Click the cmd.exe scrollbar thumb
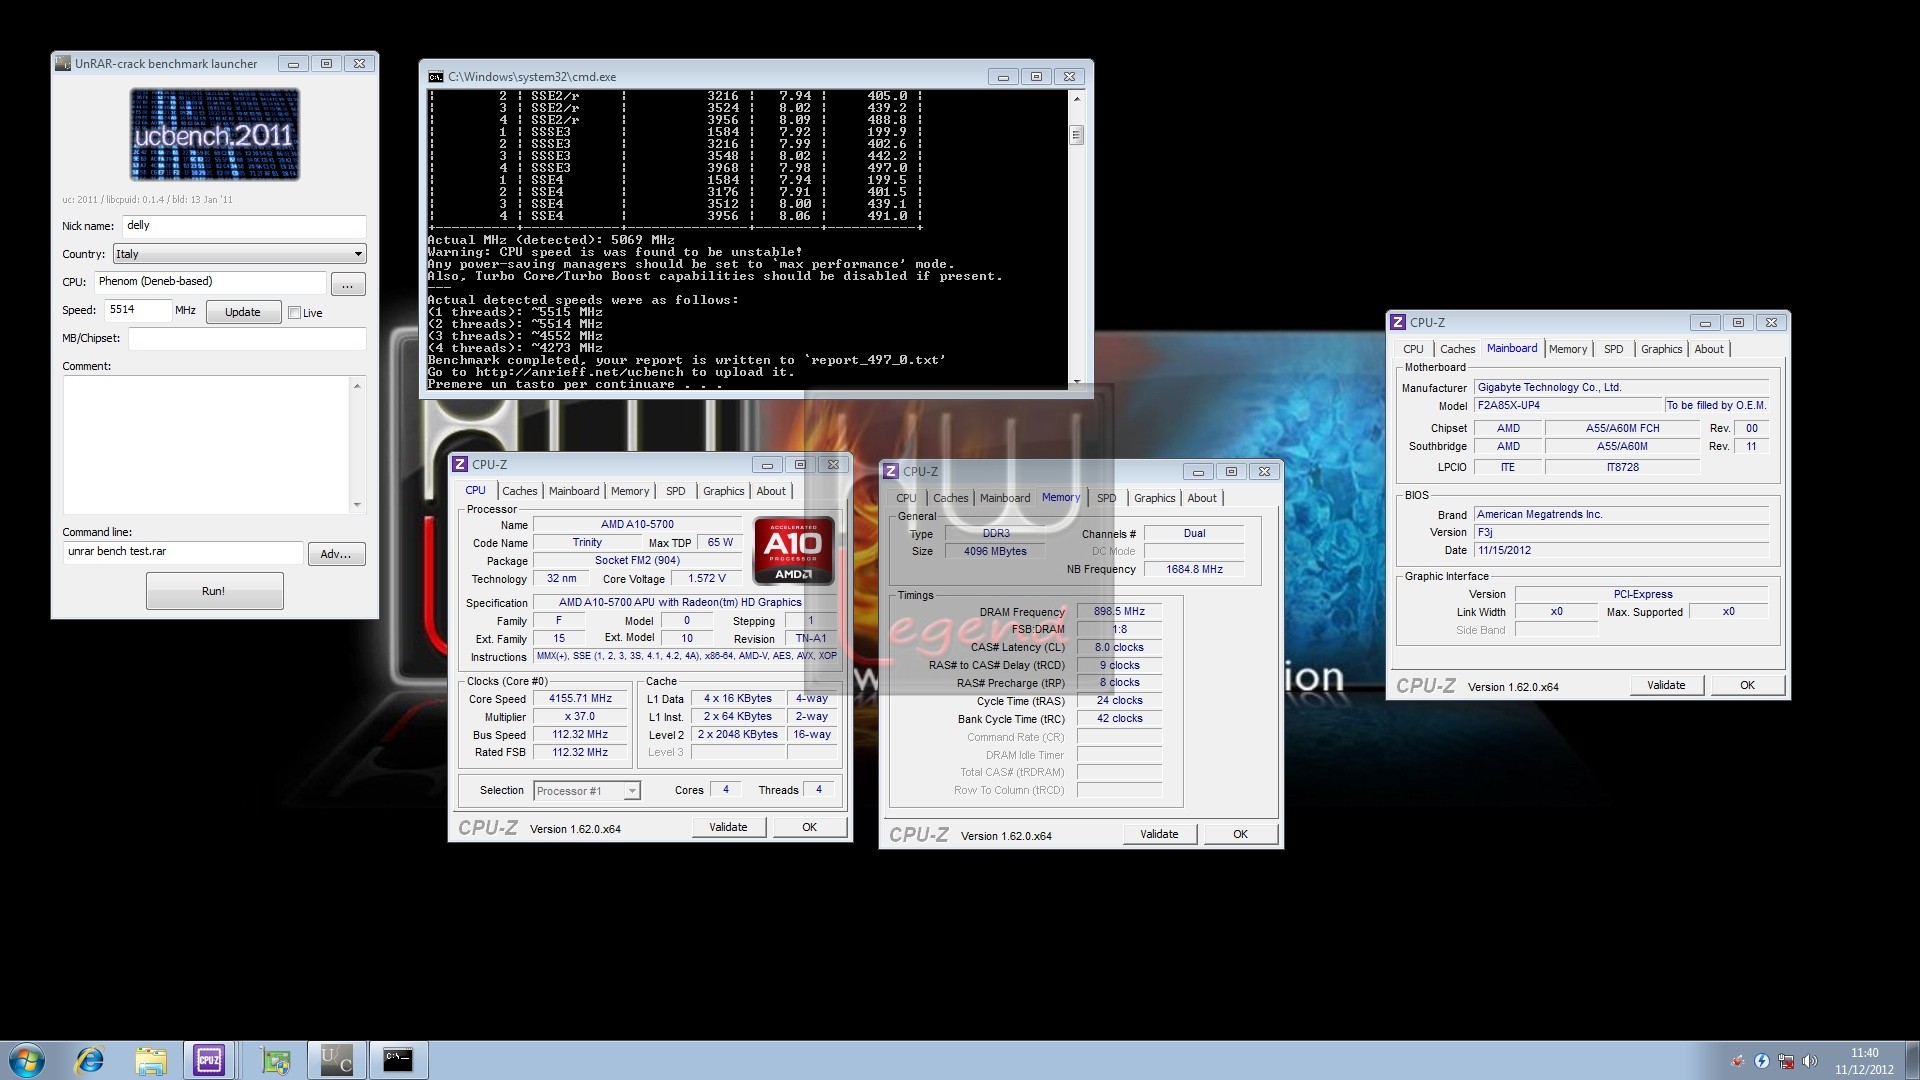The image size is (1920, 1080). coord(1077,135)
